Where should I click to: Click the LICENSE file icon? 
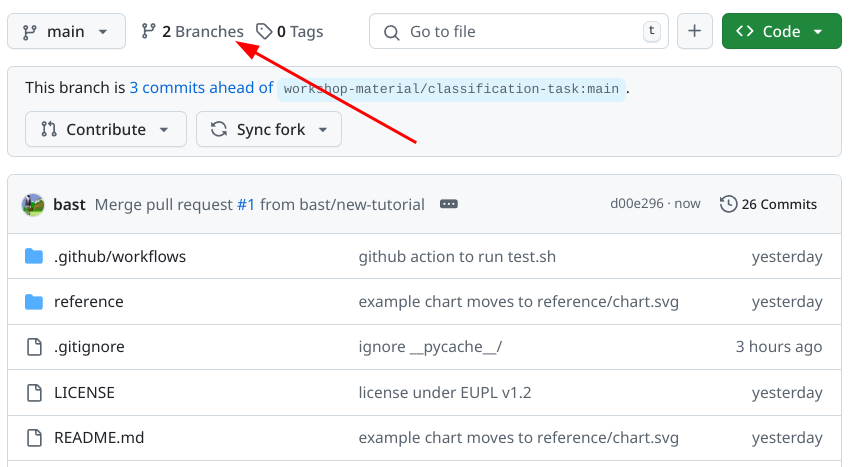click(x=34, y=392)
